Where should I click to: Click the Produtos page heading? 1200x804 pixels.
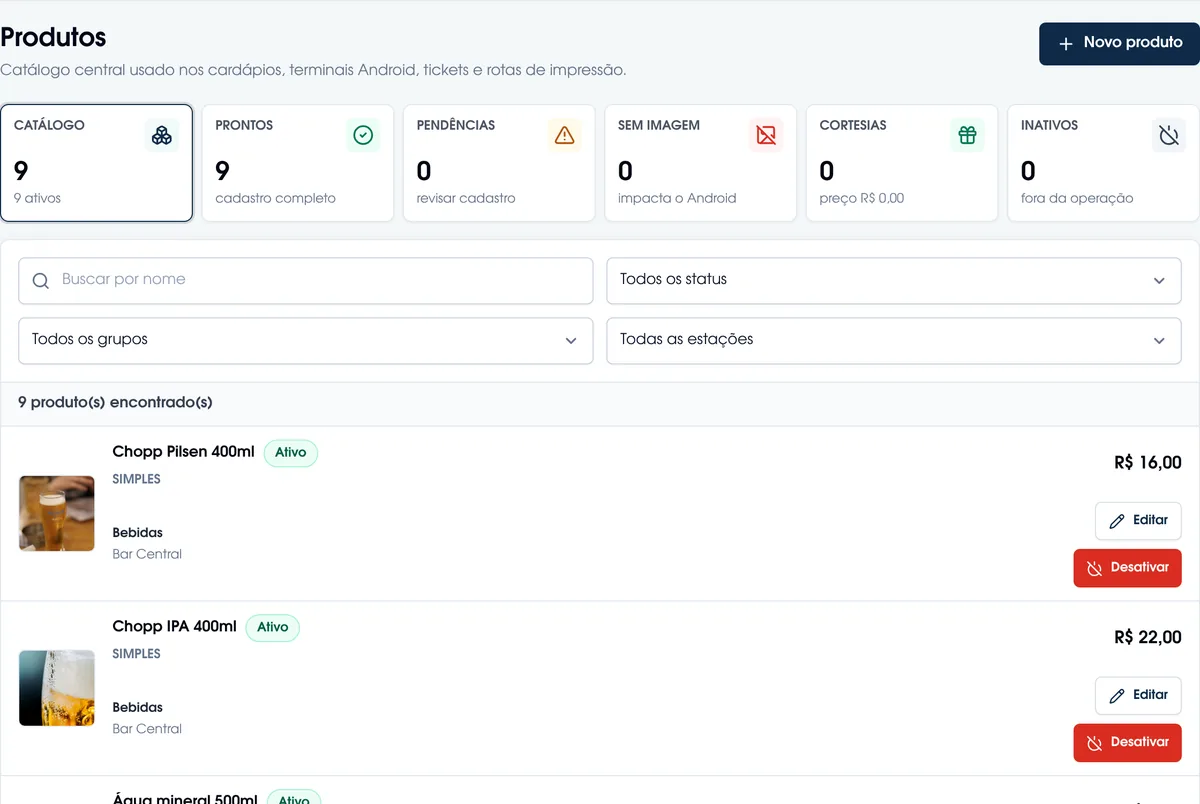pos(53,37)
